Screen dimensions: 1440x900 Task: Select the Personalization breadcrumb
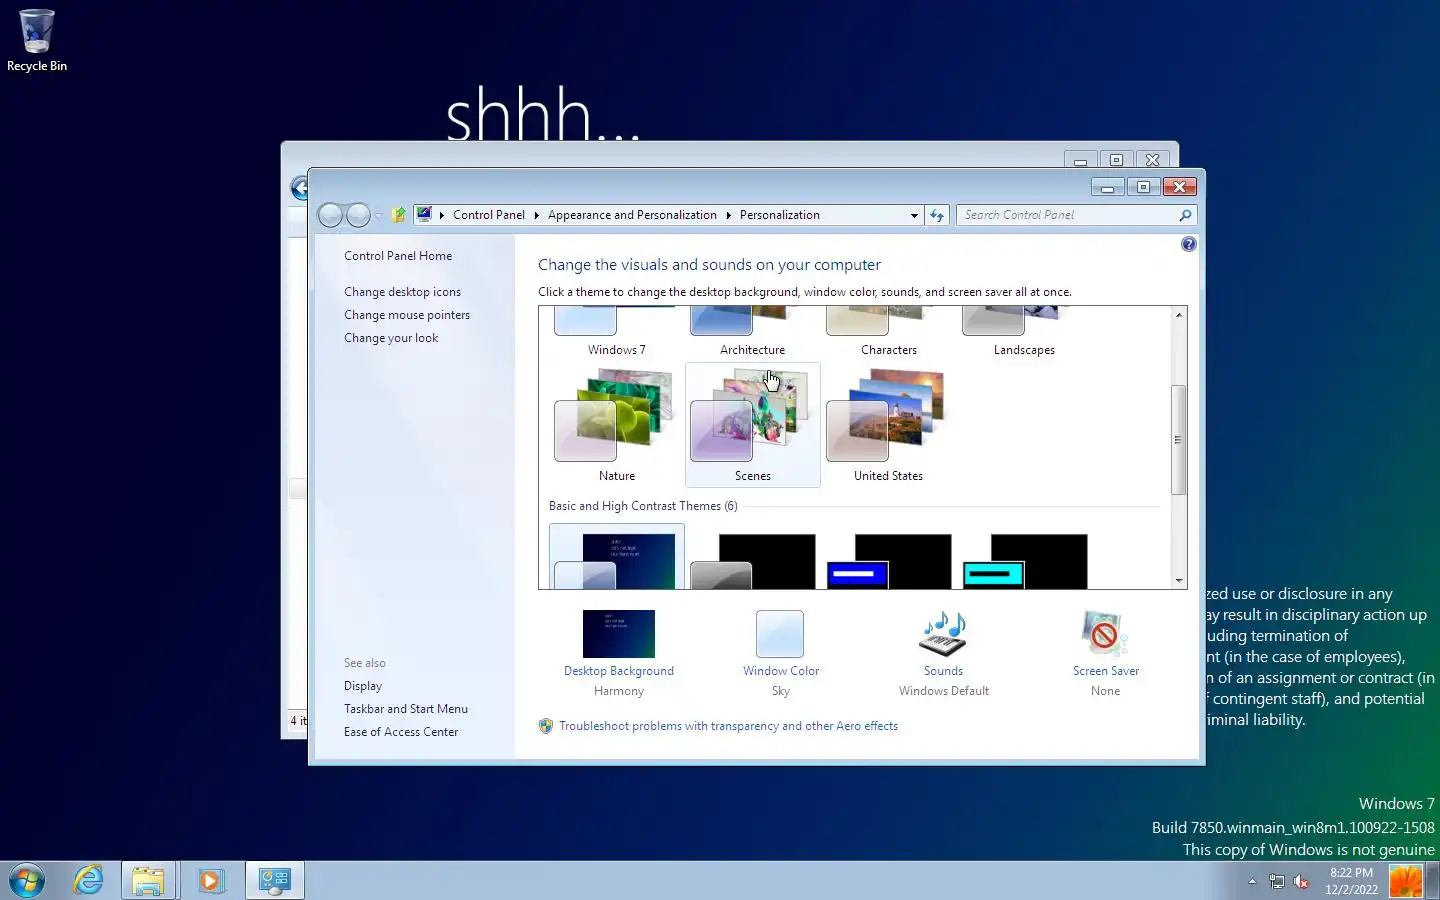(x=779, y=215)
